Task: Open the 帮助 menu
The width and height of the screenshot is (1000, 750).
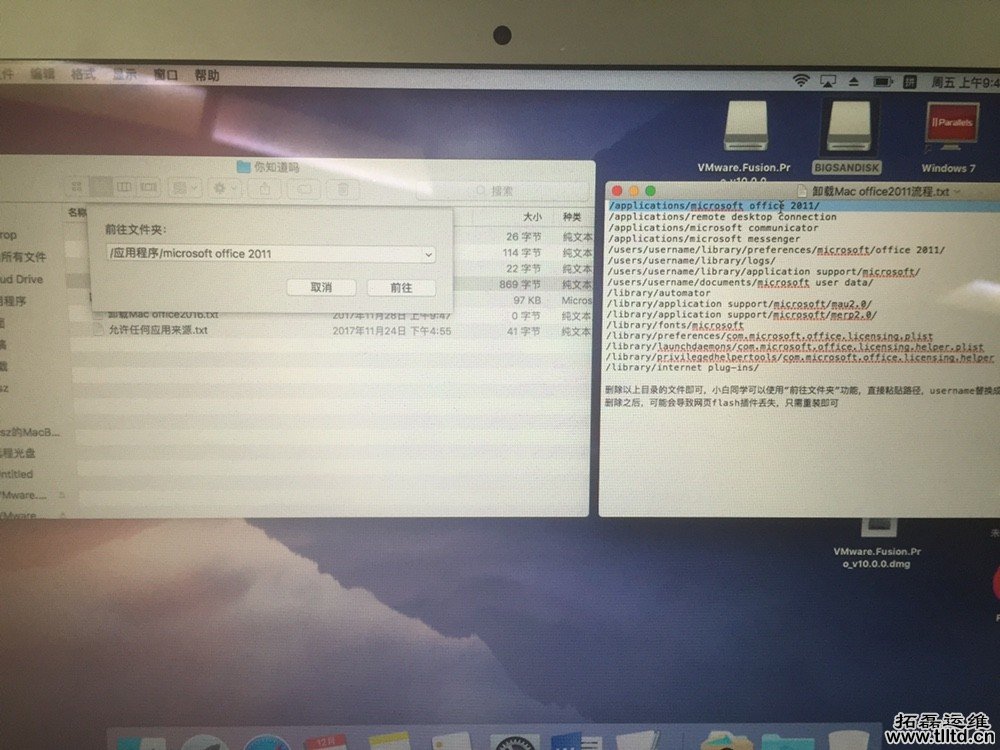Action: click(207, 75)
